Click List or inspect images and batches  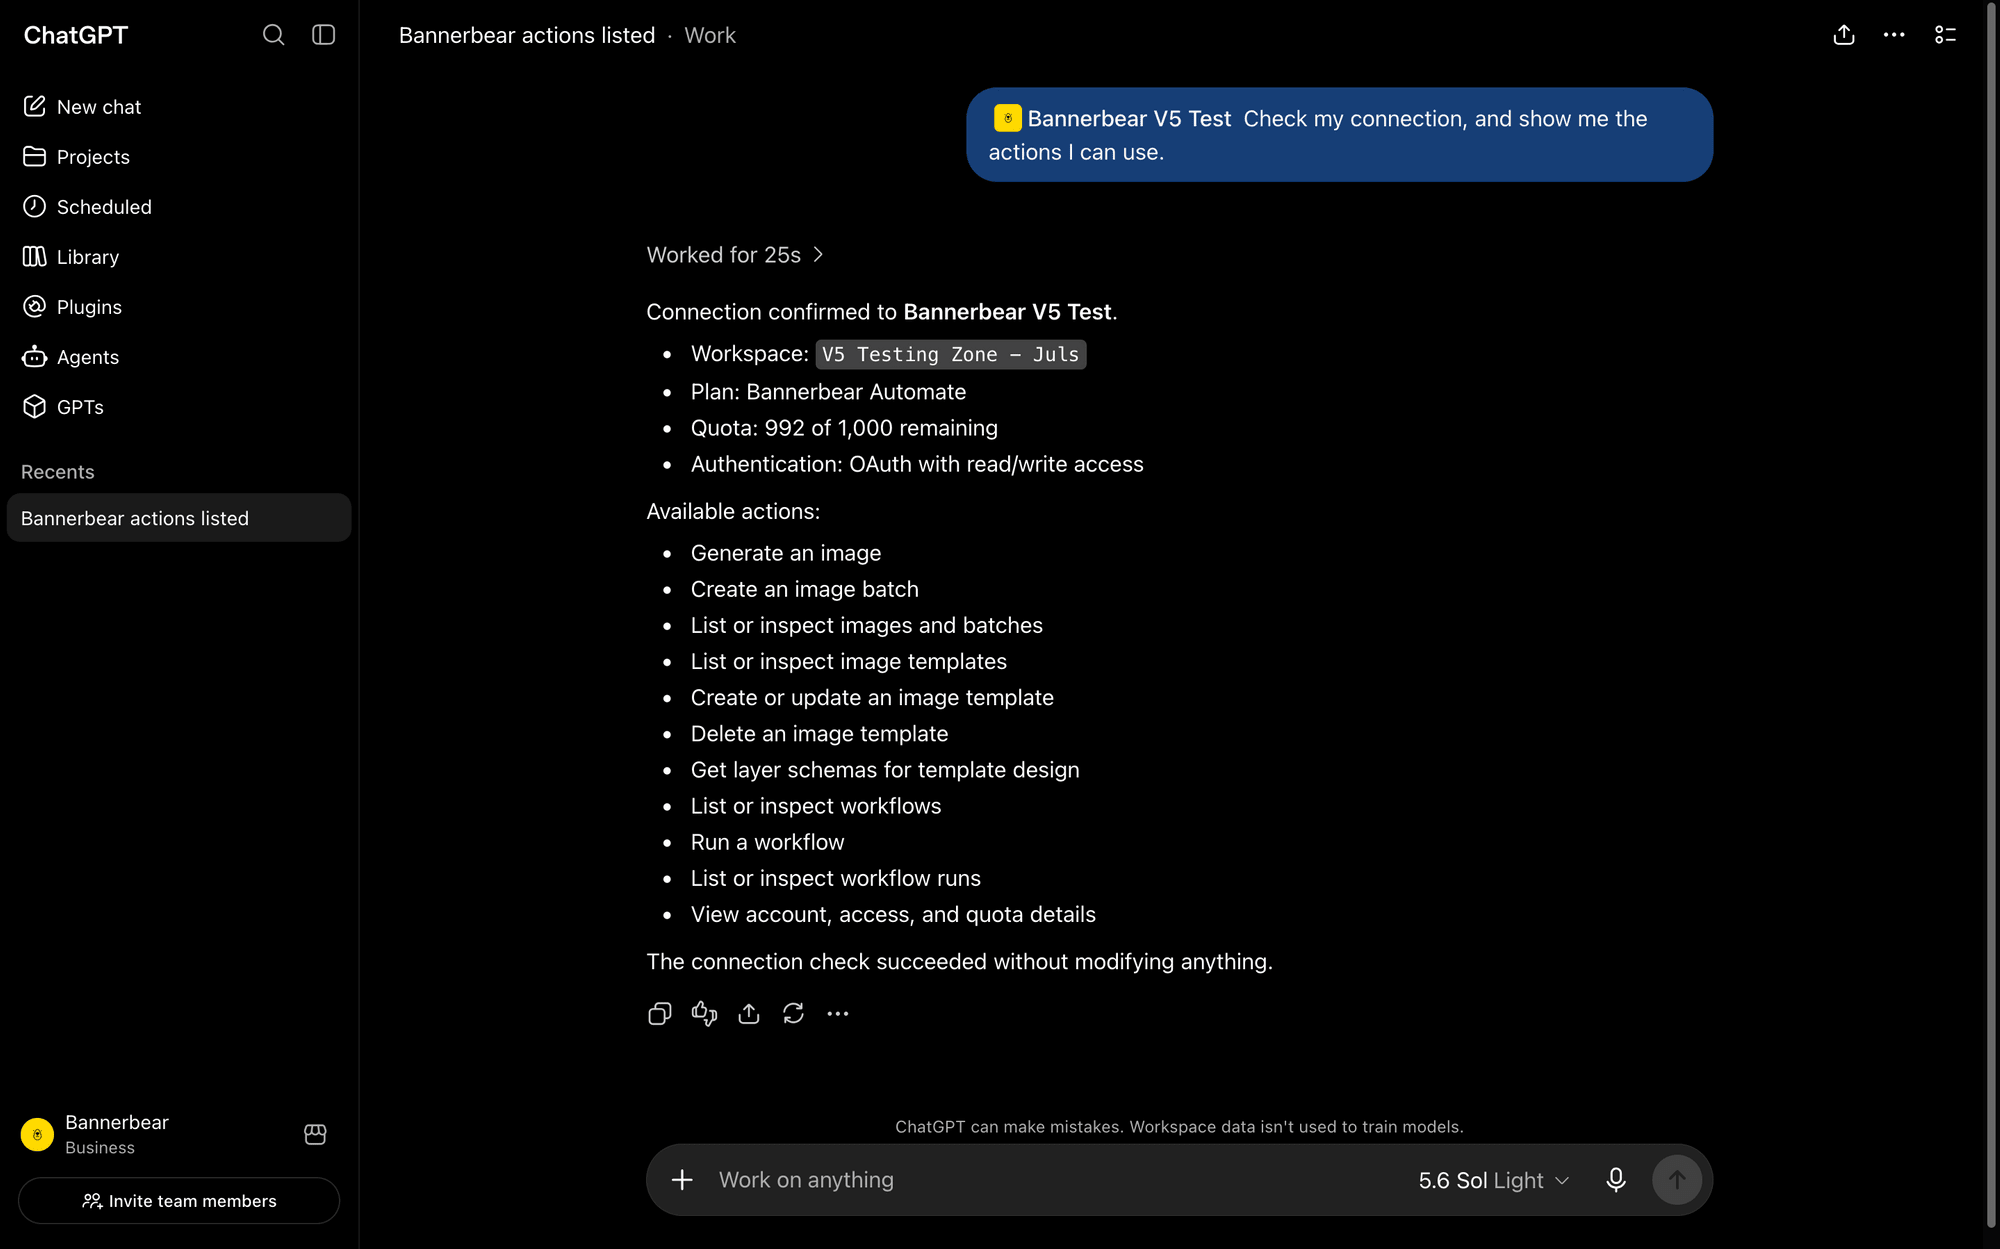[x=867, y=625]
